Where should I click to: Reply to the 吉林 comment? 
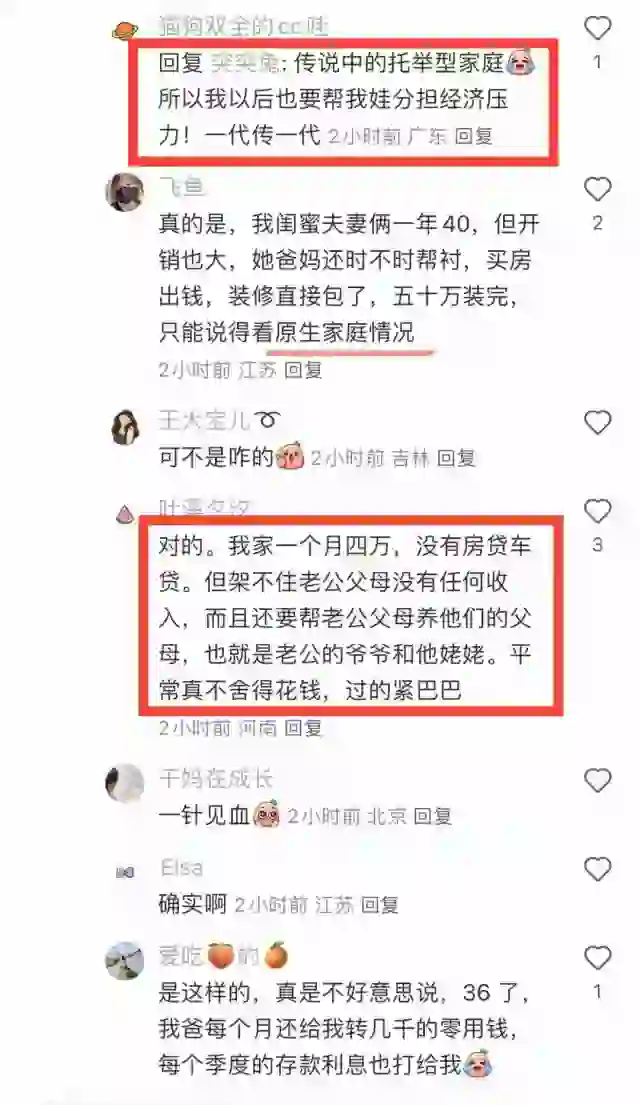coord(455,458)
